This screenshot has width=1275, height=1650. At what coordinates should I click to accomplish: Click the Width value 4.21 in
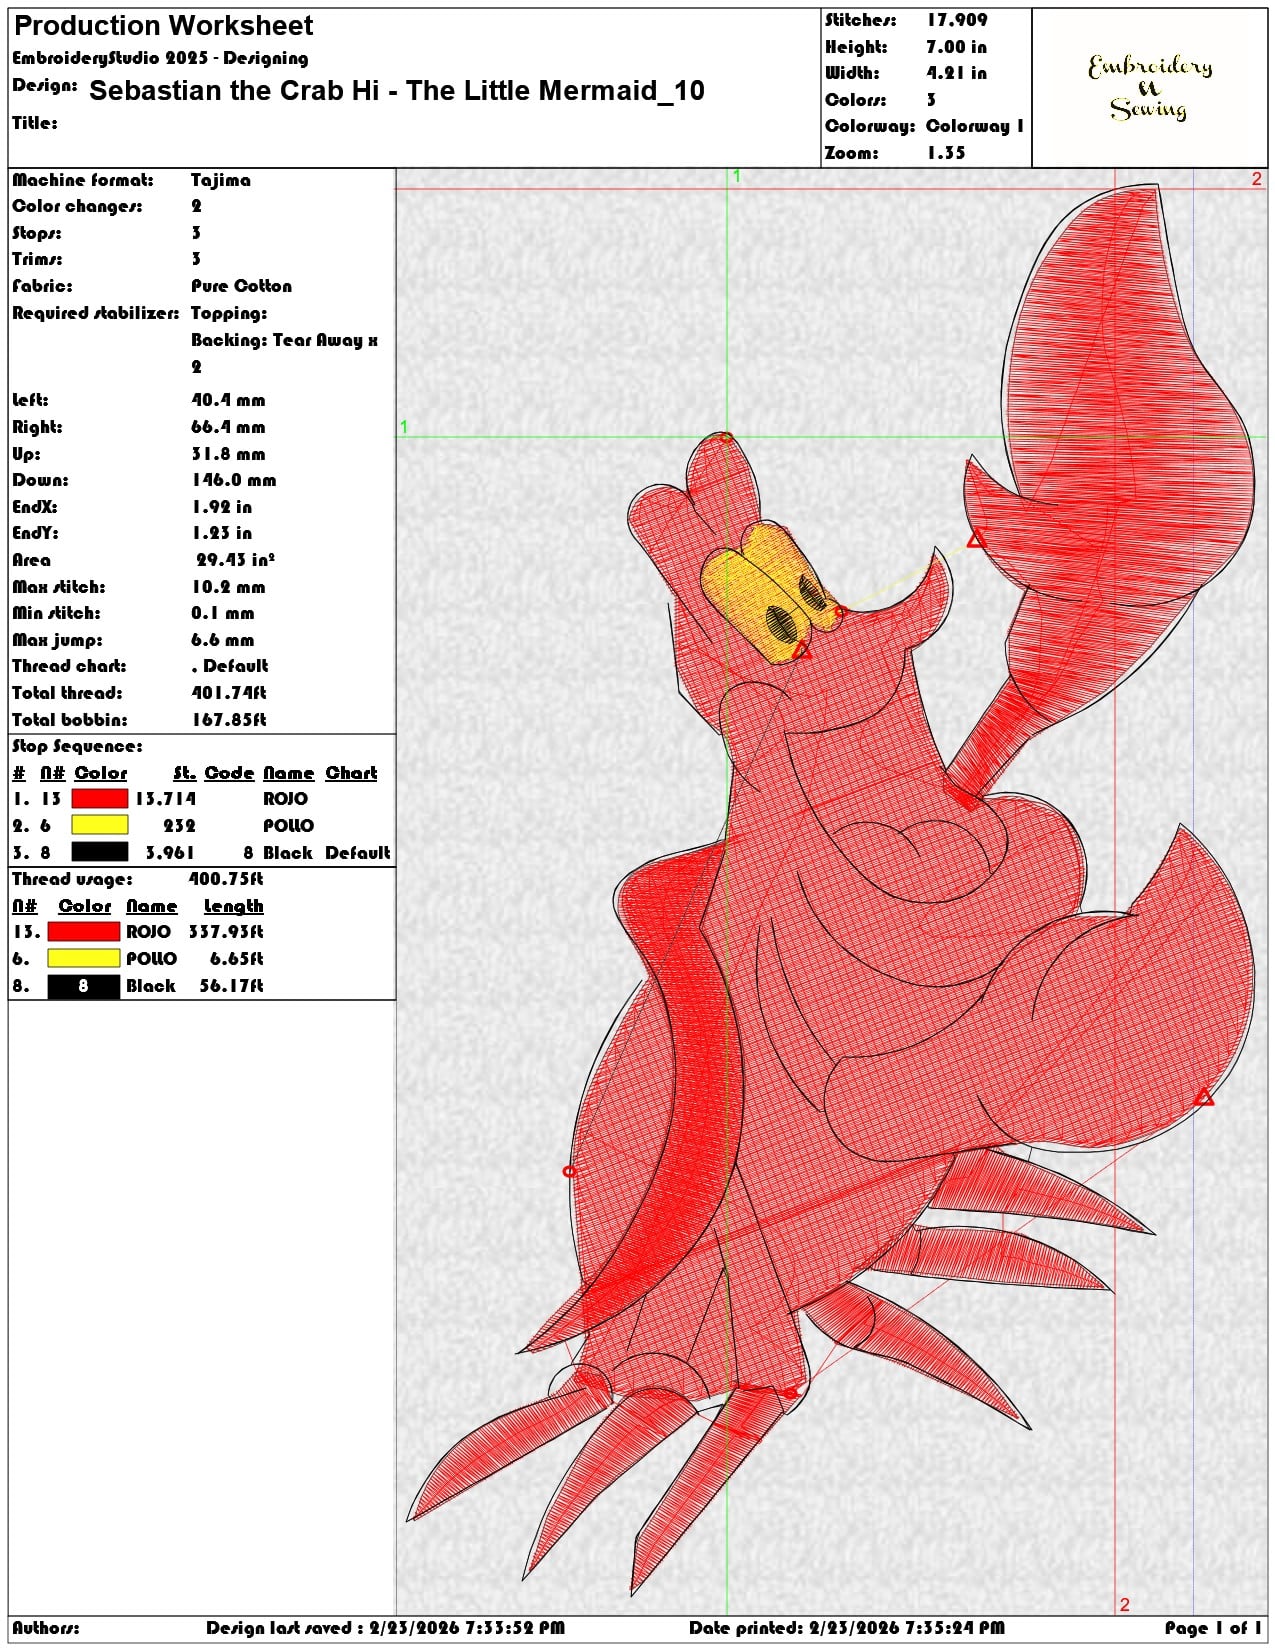coord(956,73)
